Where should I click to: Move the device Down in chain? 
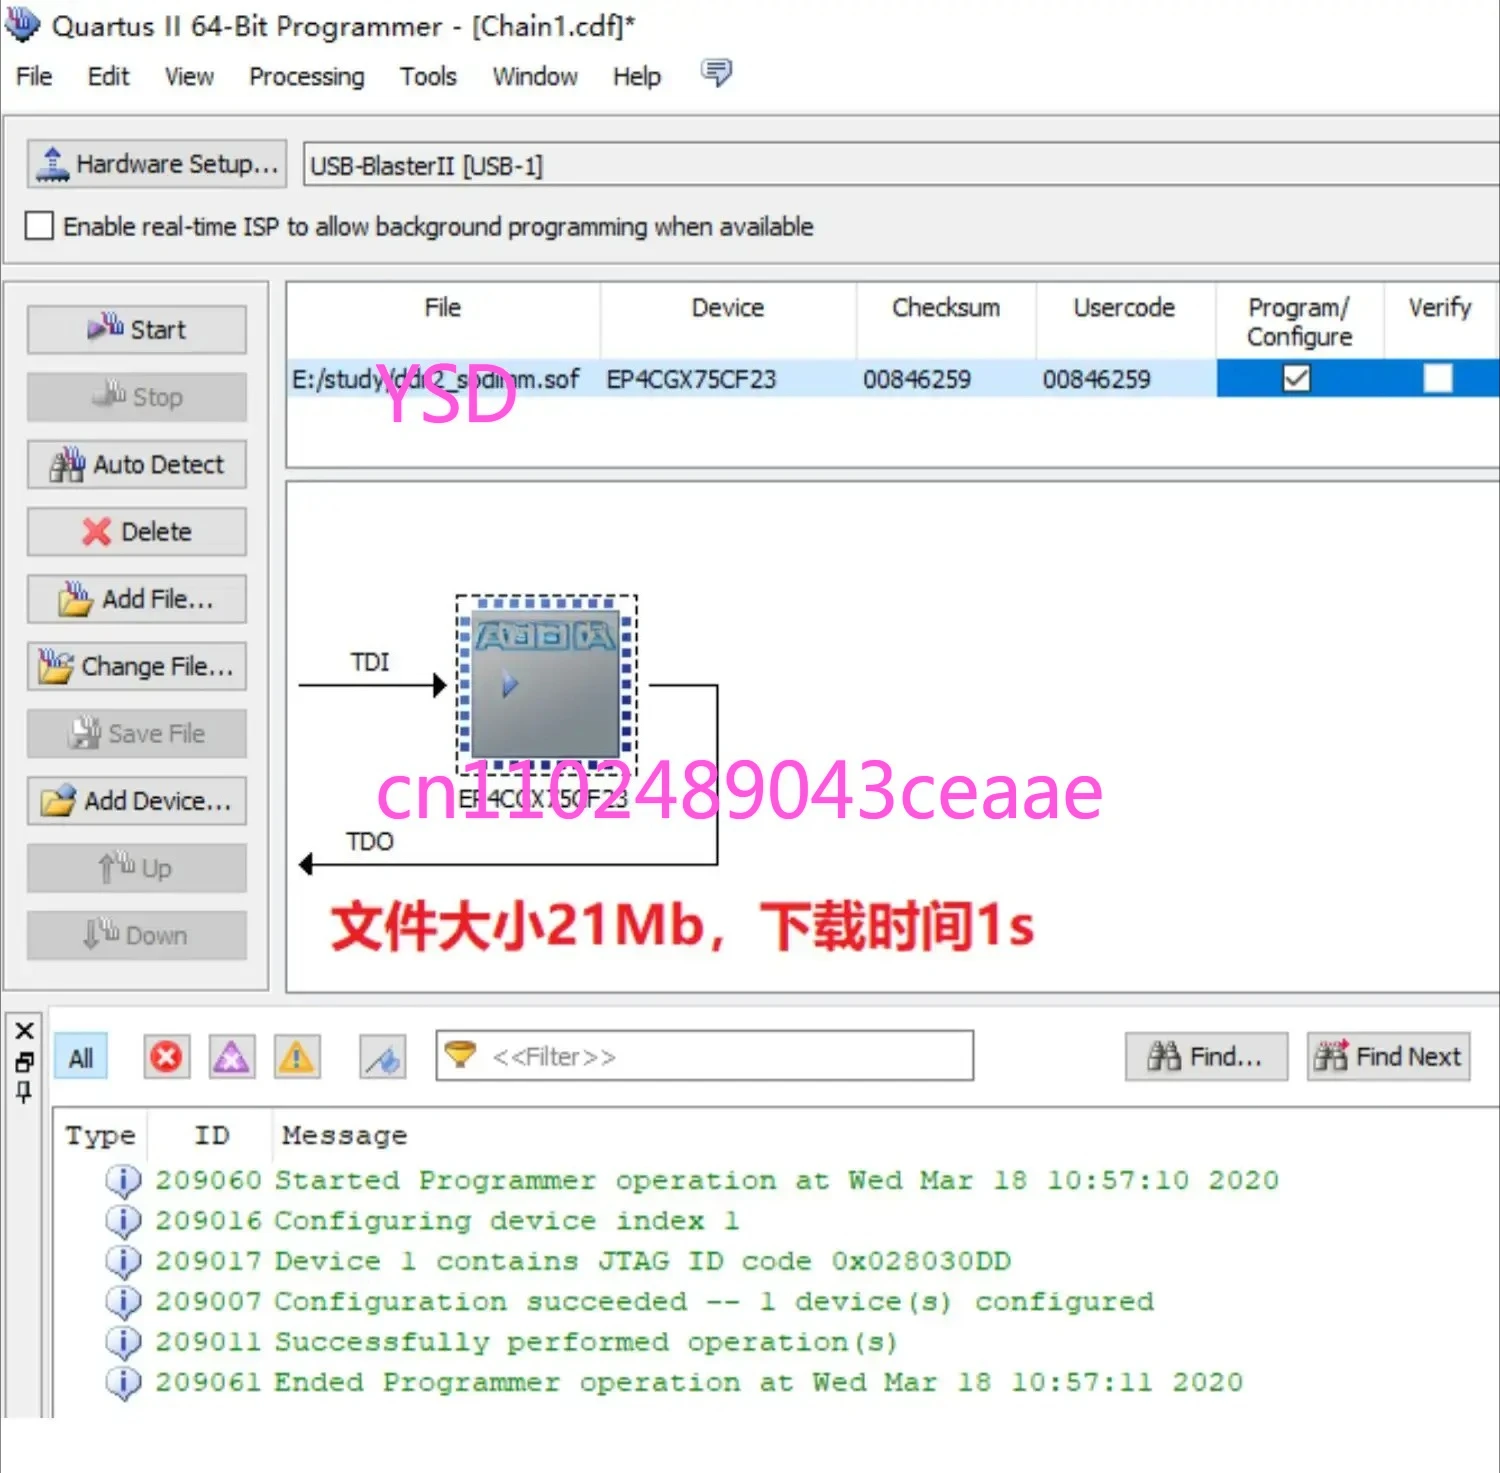point(137,935)
